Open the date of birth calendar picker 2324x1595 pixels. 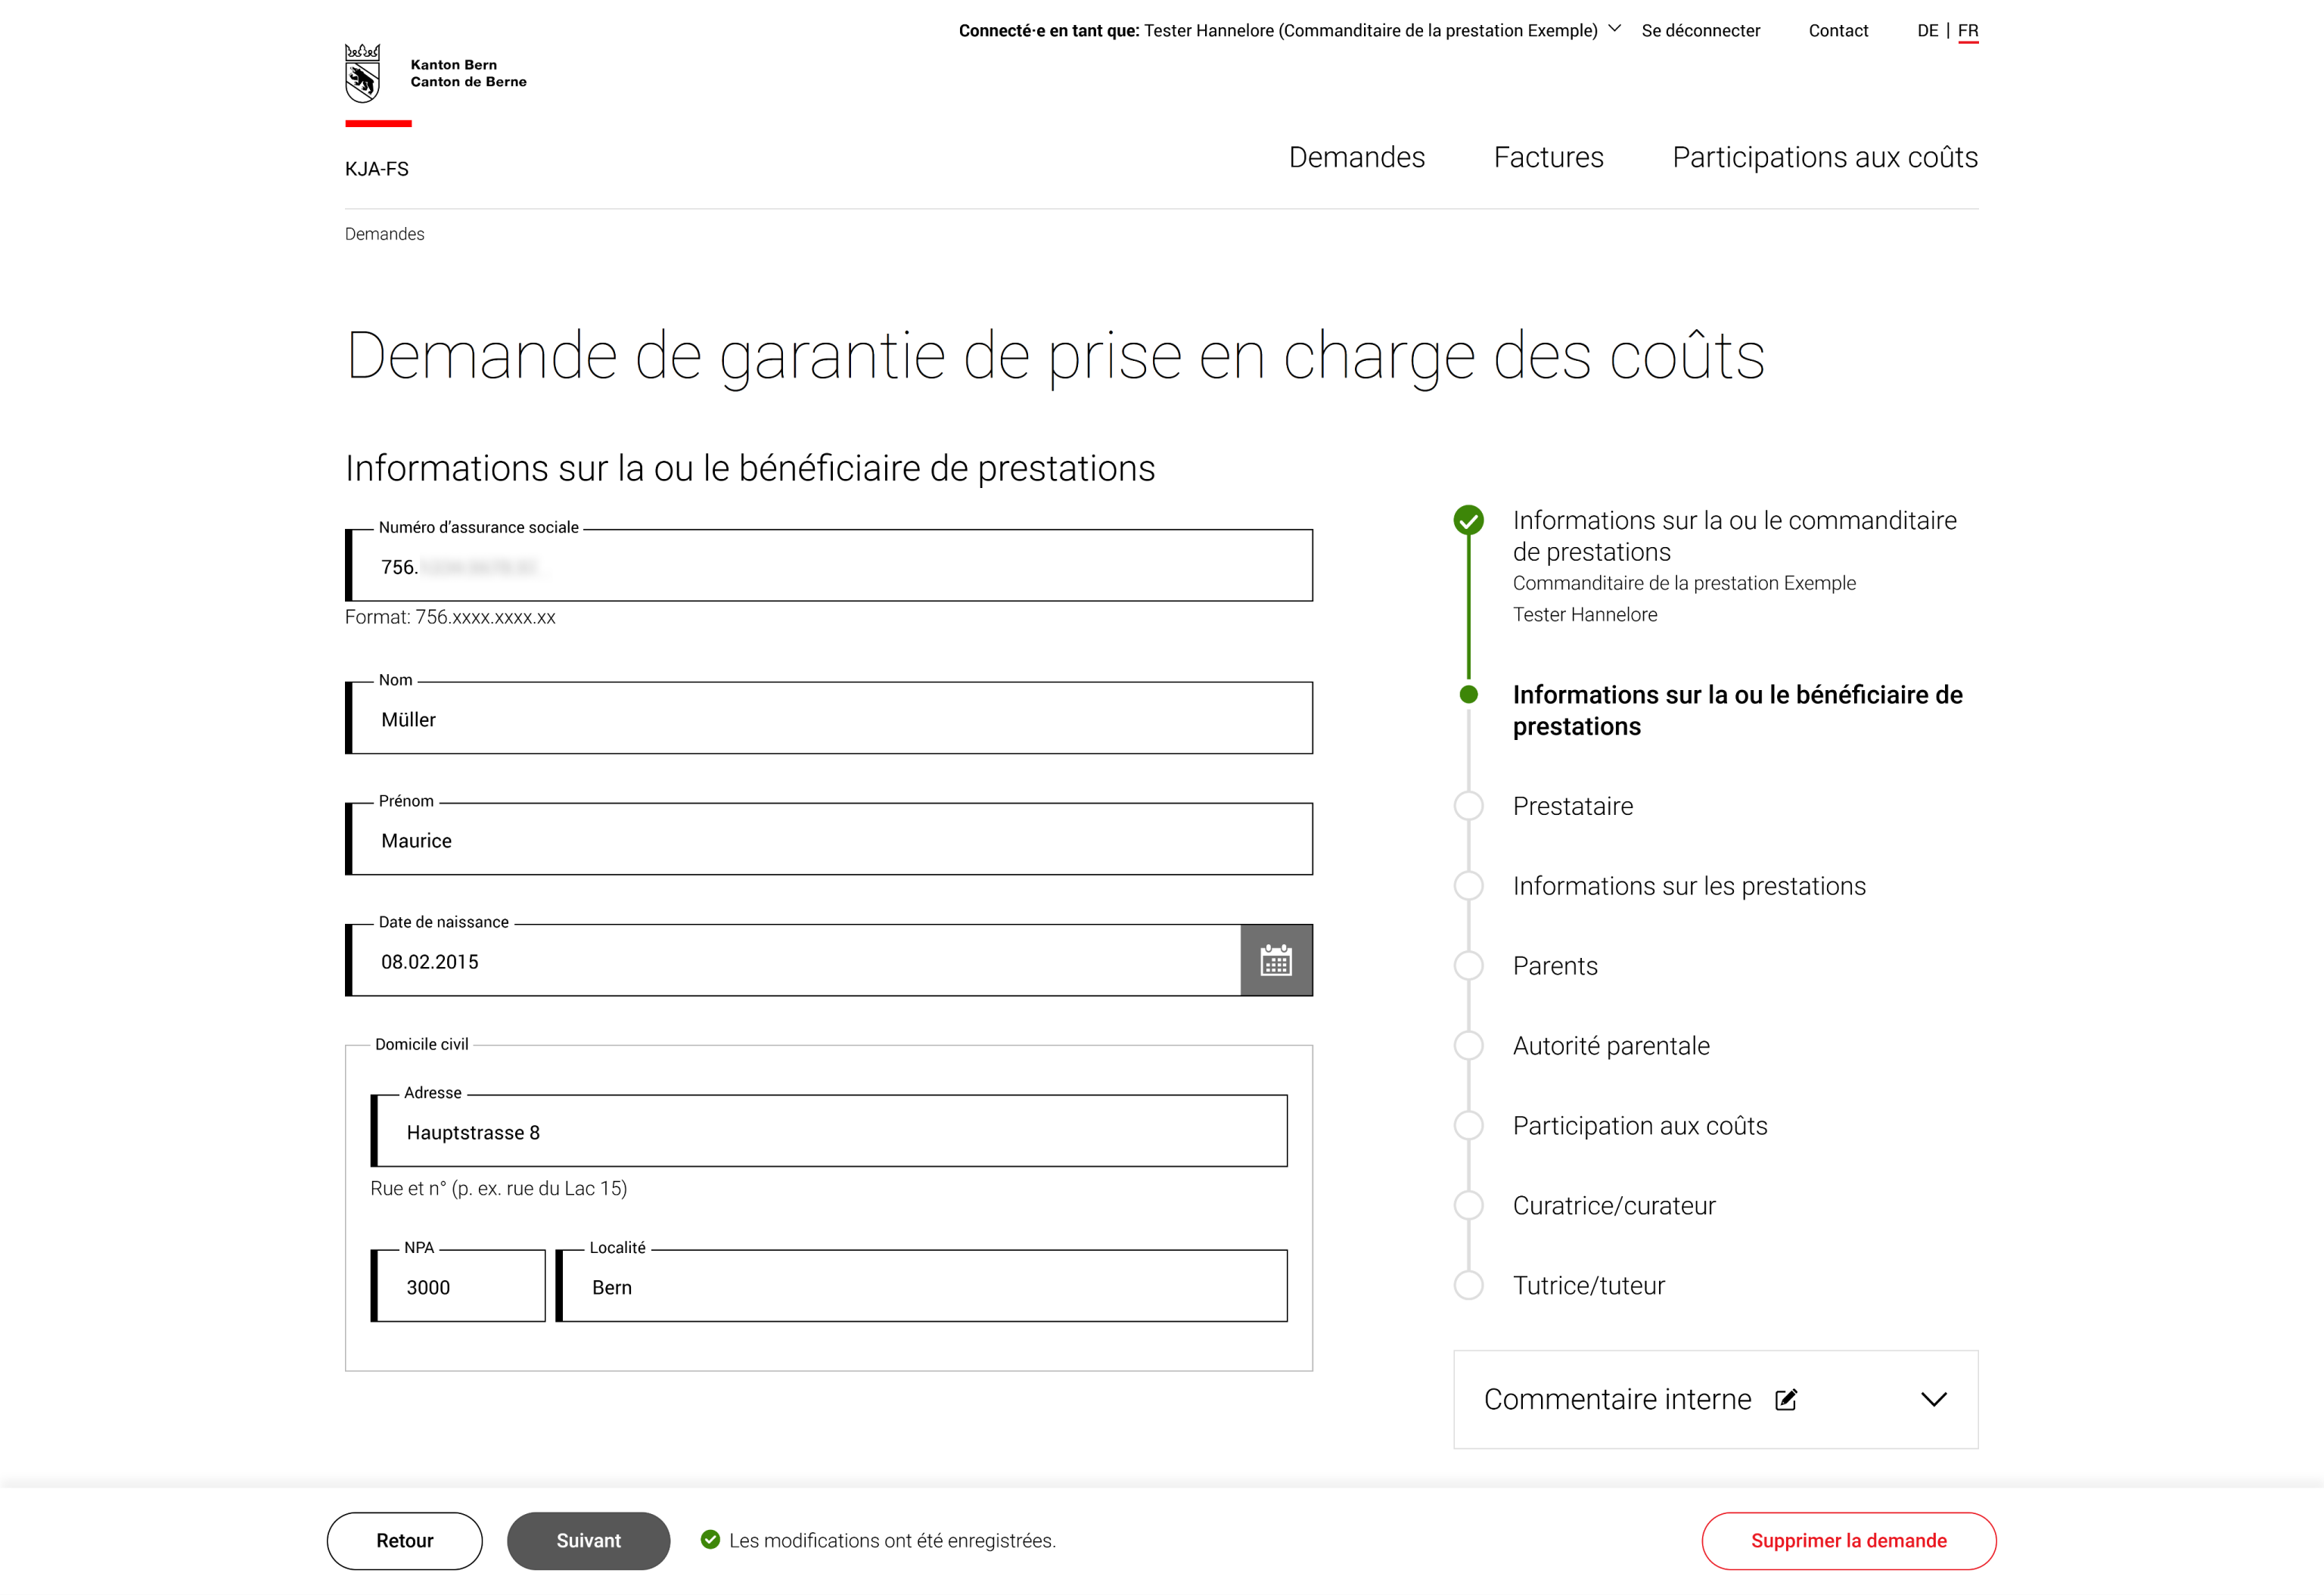pos(1276,960)
